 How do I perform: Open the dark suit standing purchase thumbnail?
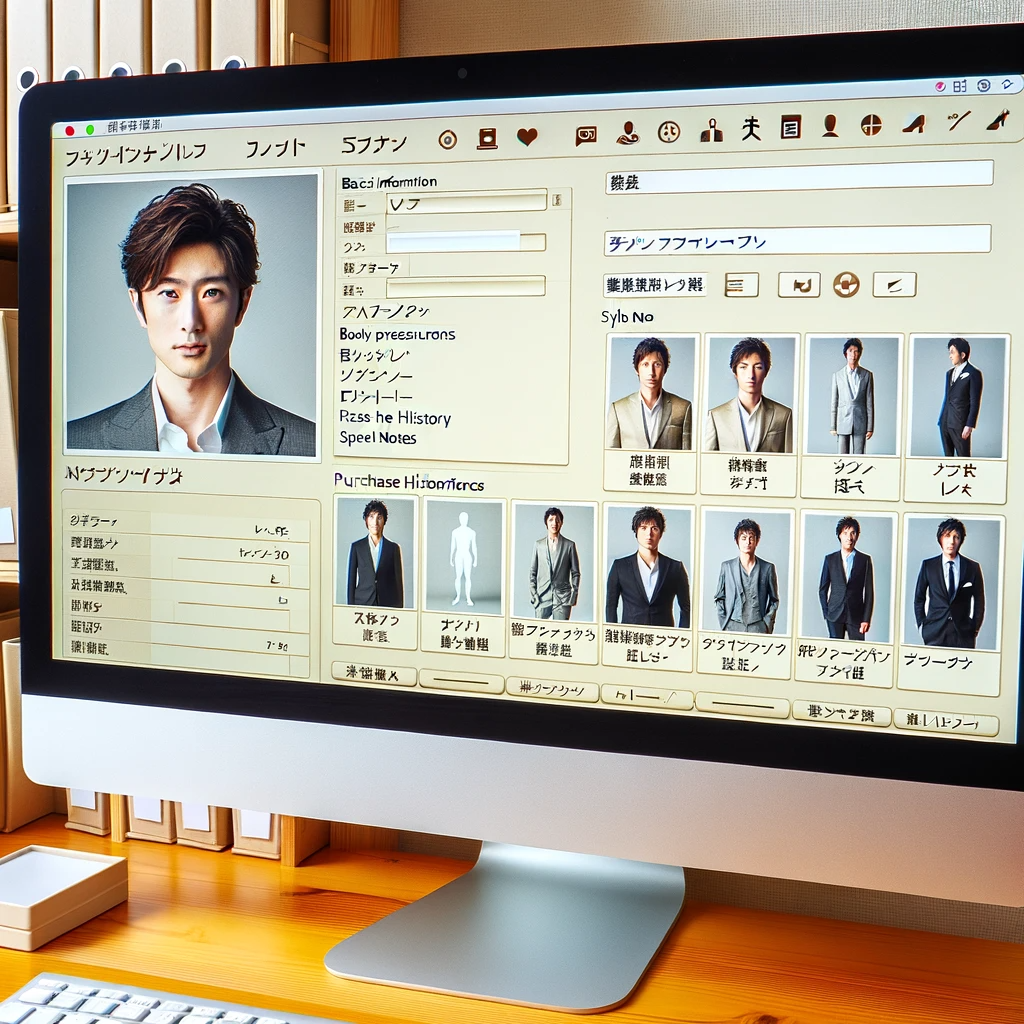click(x=847, y=577)
